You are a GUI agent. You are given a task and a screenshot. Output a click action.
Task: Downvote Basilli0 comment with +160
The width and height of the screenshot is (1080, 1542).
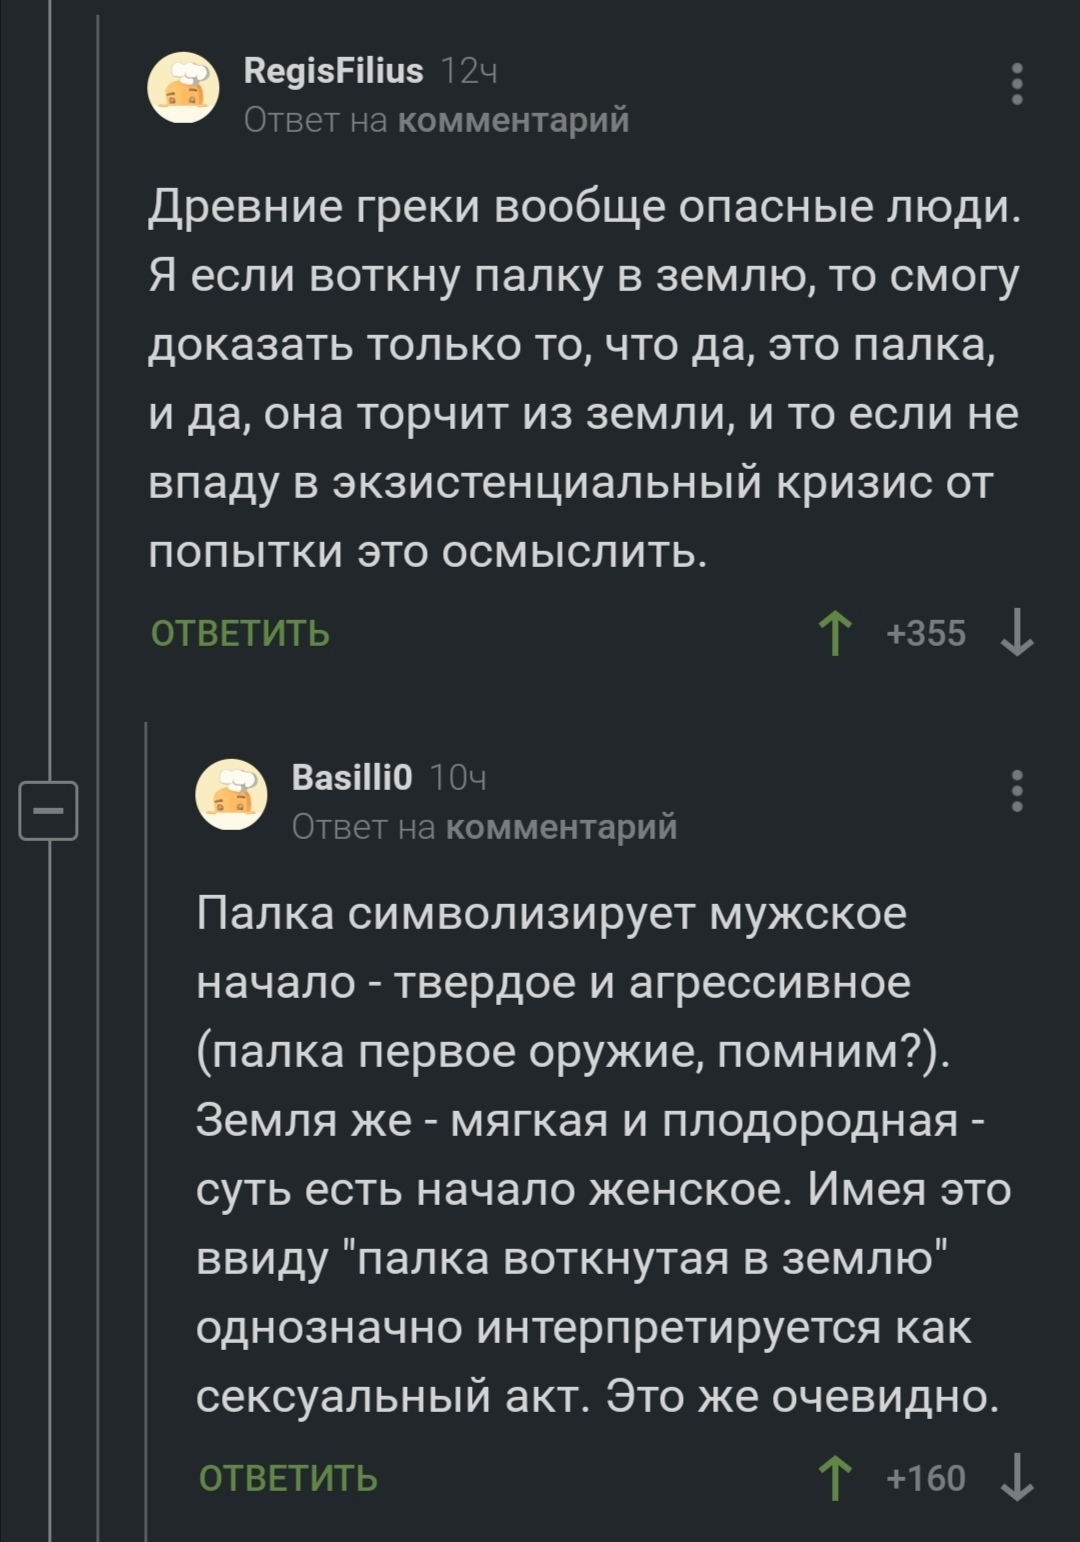(1017, 1478)
